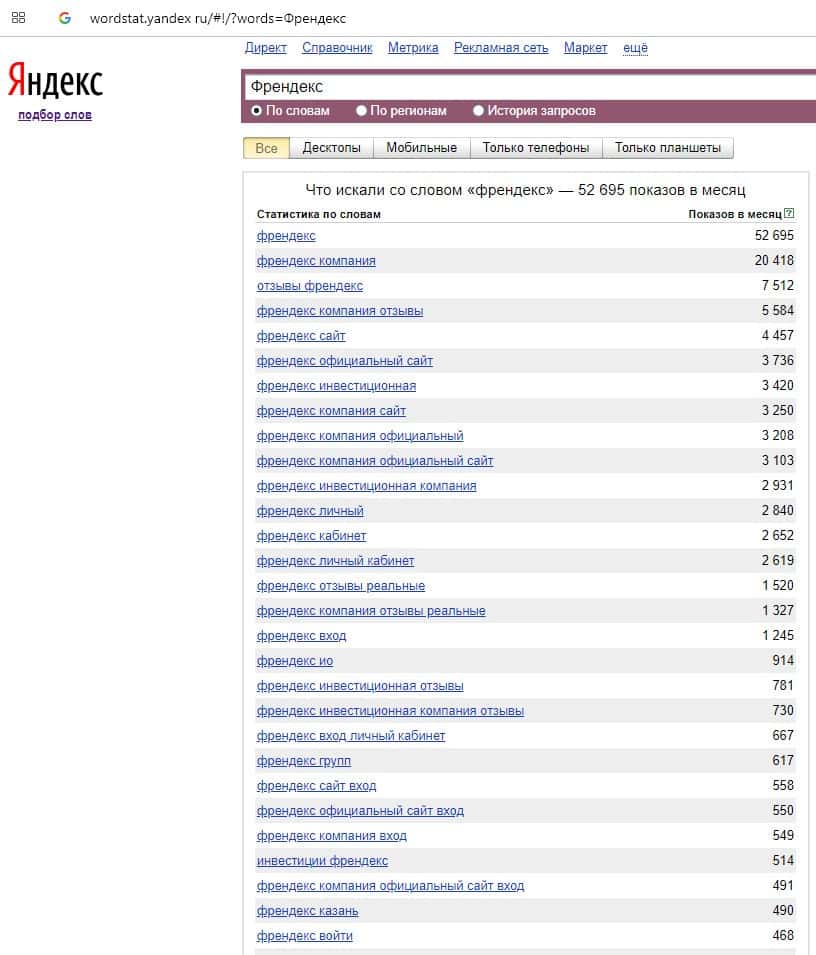Switch to the Только телефоны tab
This screenshot has width=816, height=955.
click(536, 148)
